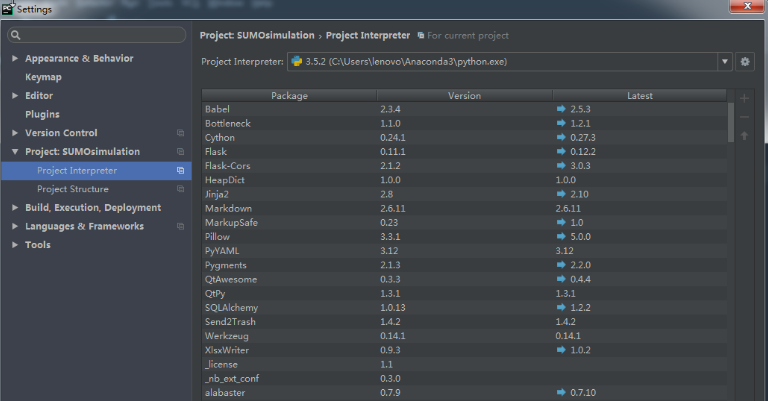The width and height of the screenshot is (768, 401).
Task: Select the Flask package row
Action: [464, 151]
